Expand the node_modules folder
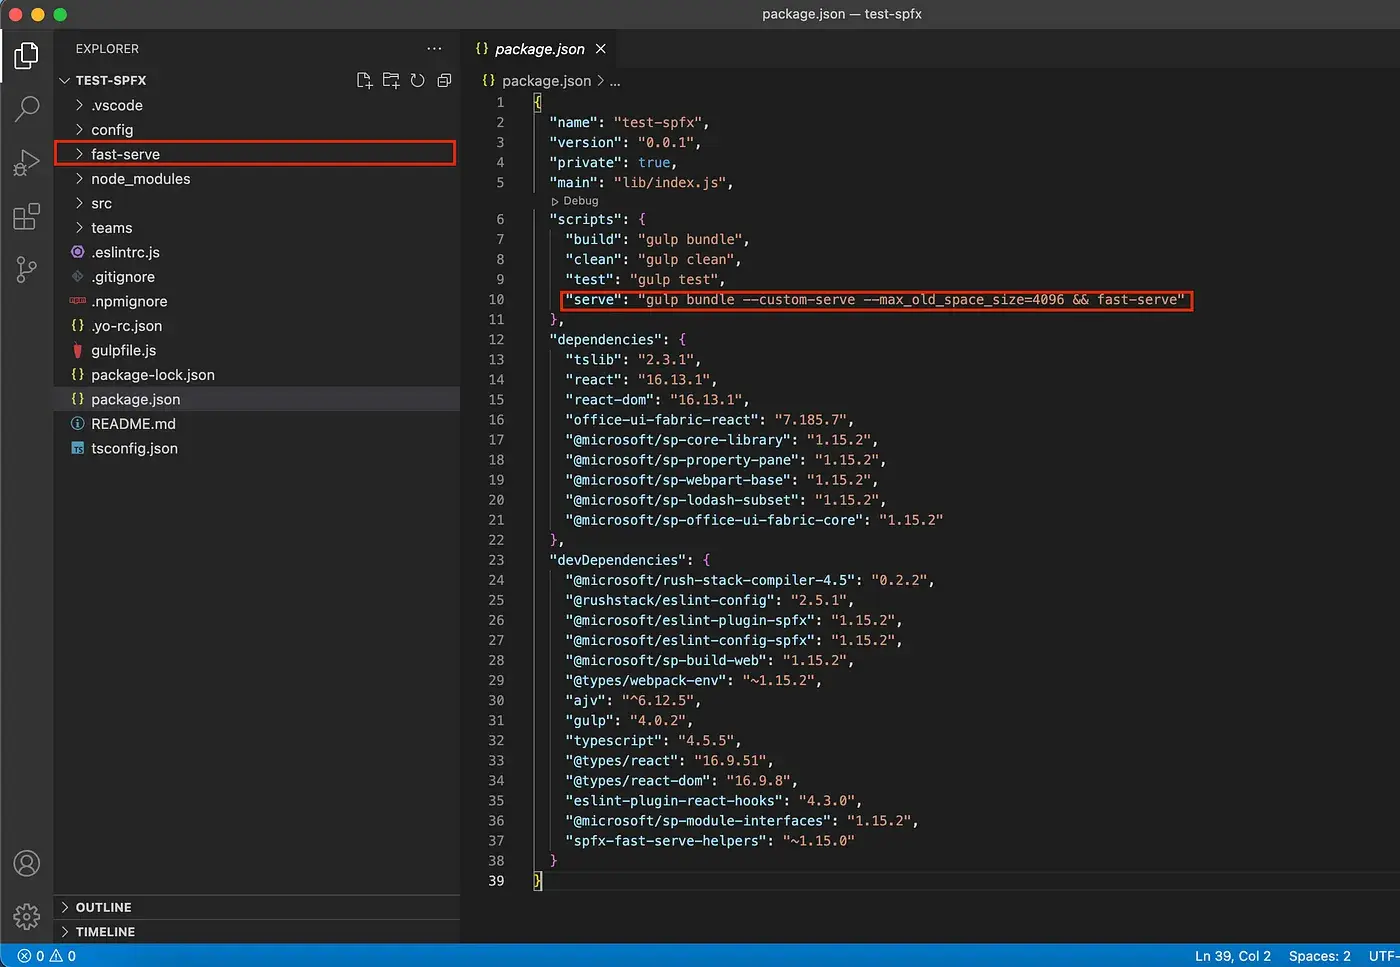 pyautogui.click(x=257, y=179)
